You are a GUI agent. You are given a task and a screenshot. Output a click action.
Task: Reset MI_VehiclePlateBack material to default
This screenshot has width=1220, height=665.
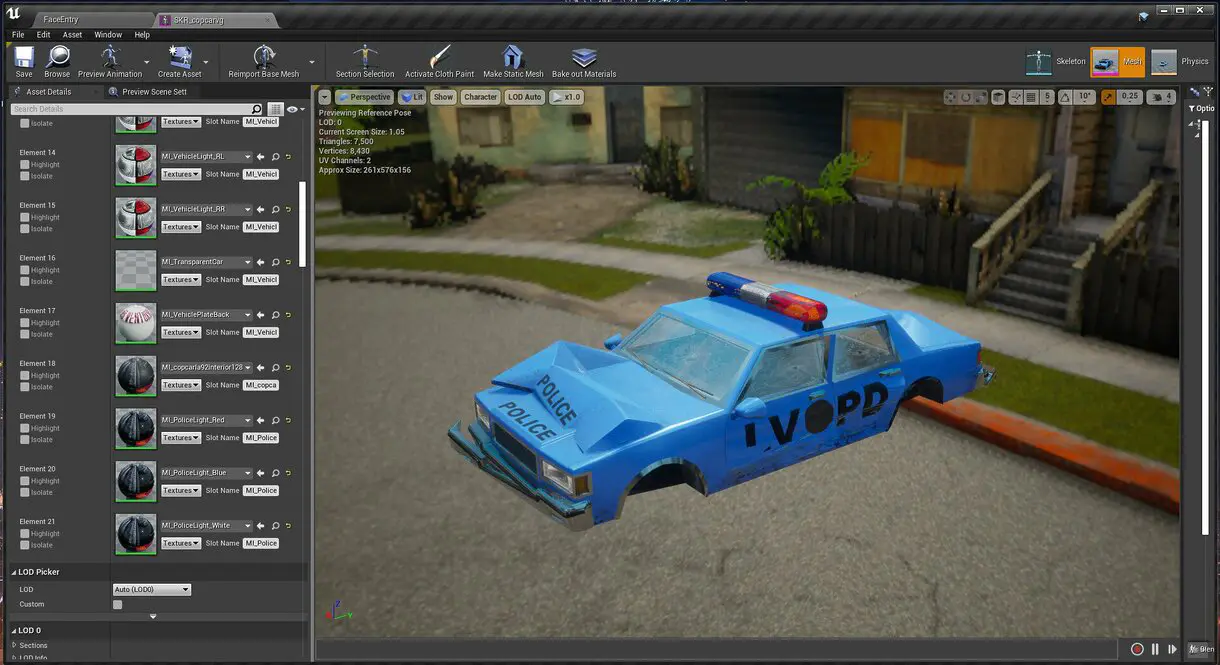[288, 315]
